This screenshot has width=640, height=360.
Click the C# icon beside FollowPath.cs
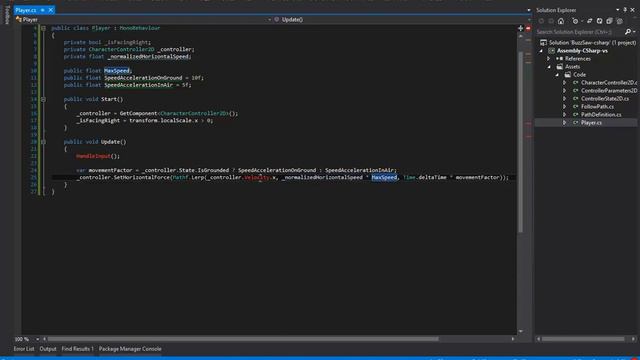575,107
